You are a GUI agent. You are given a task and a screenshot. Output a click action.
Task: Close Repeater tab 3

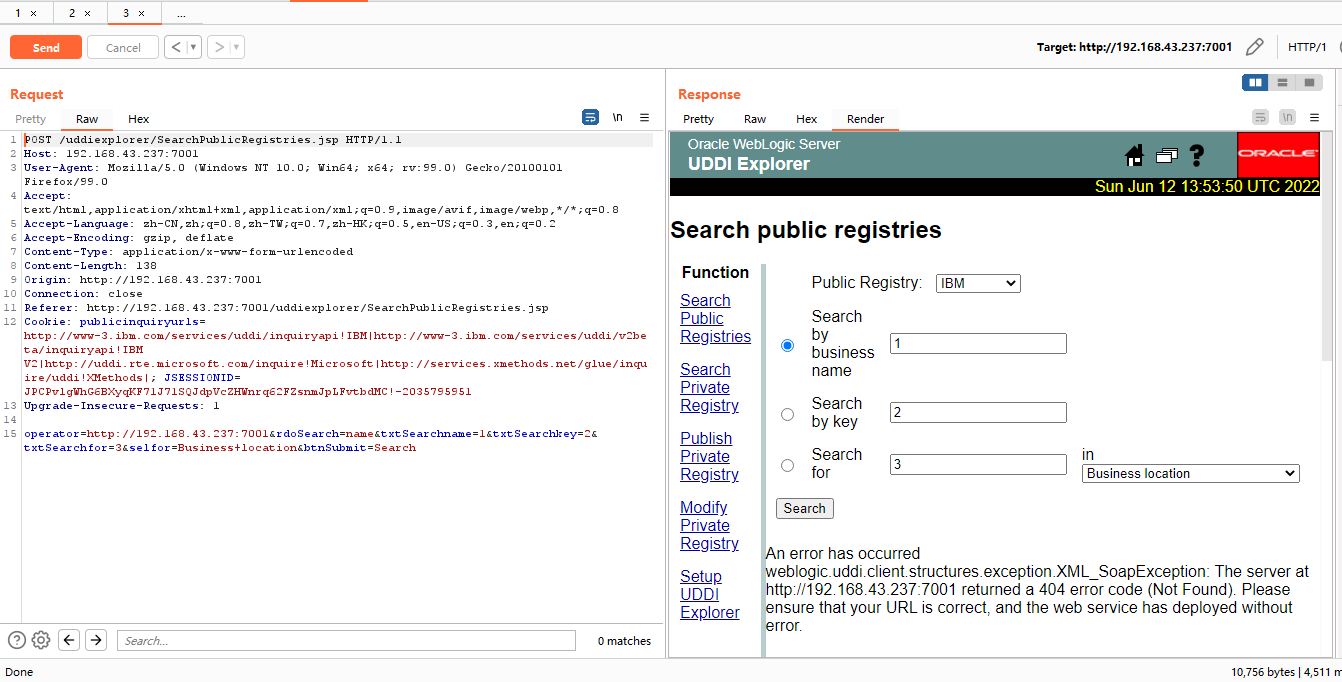(x=141, y=13)
